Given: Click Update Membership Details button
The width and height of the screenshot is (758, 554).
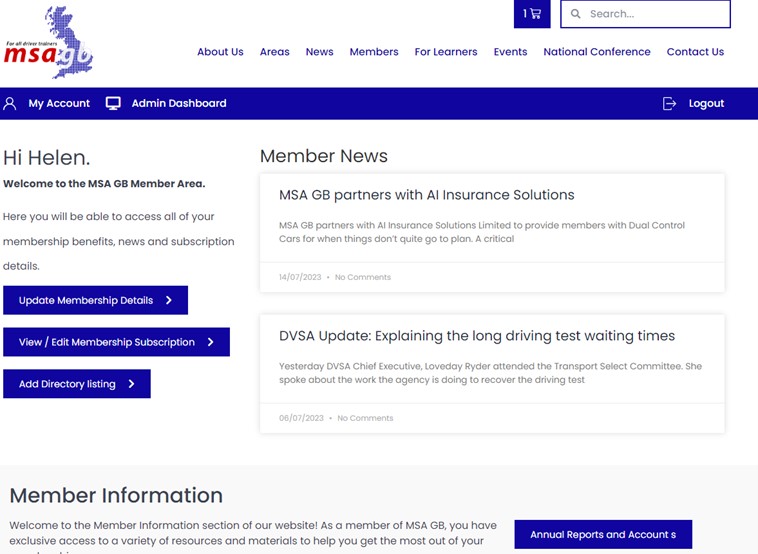Looking at the screenshot, I should (95, 300).
